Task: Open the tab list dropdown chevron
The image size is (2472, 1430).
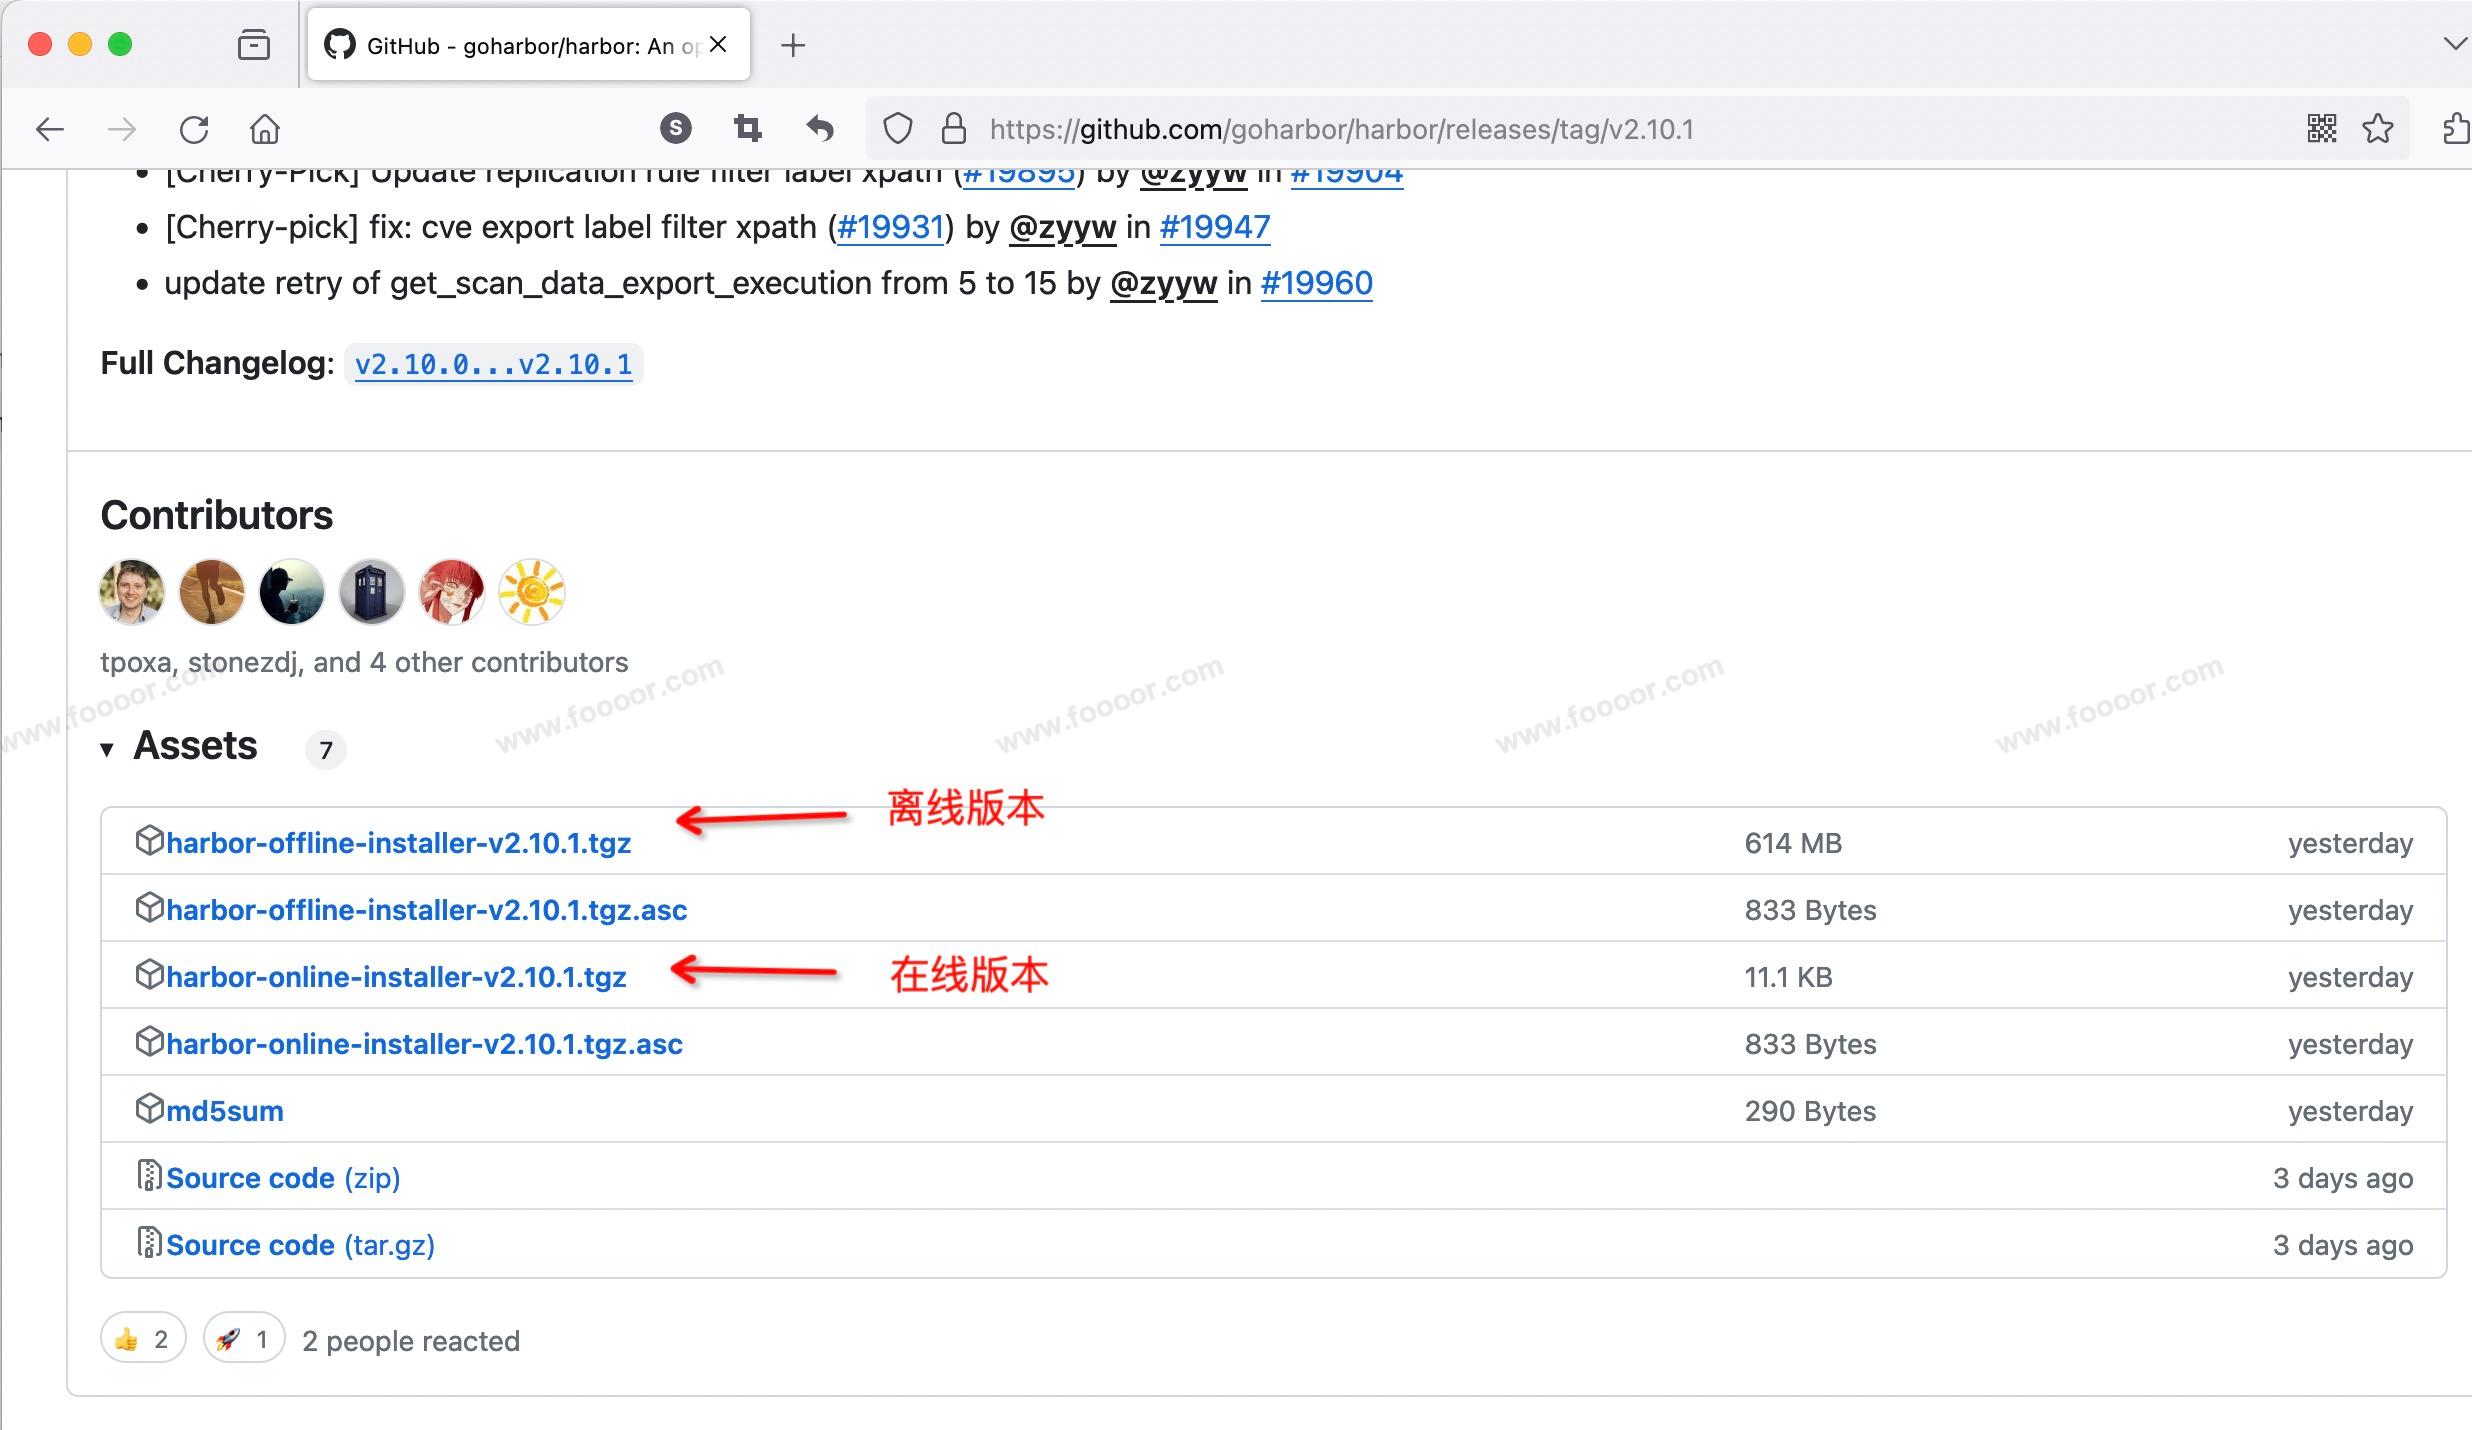Action: [2454, 44]
